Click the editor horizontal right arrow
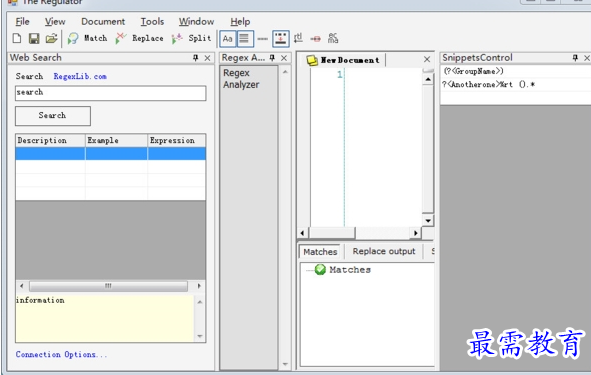 415,233
